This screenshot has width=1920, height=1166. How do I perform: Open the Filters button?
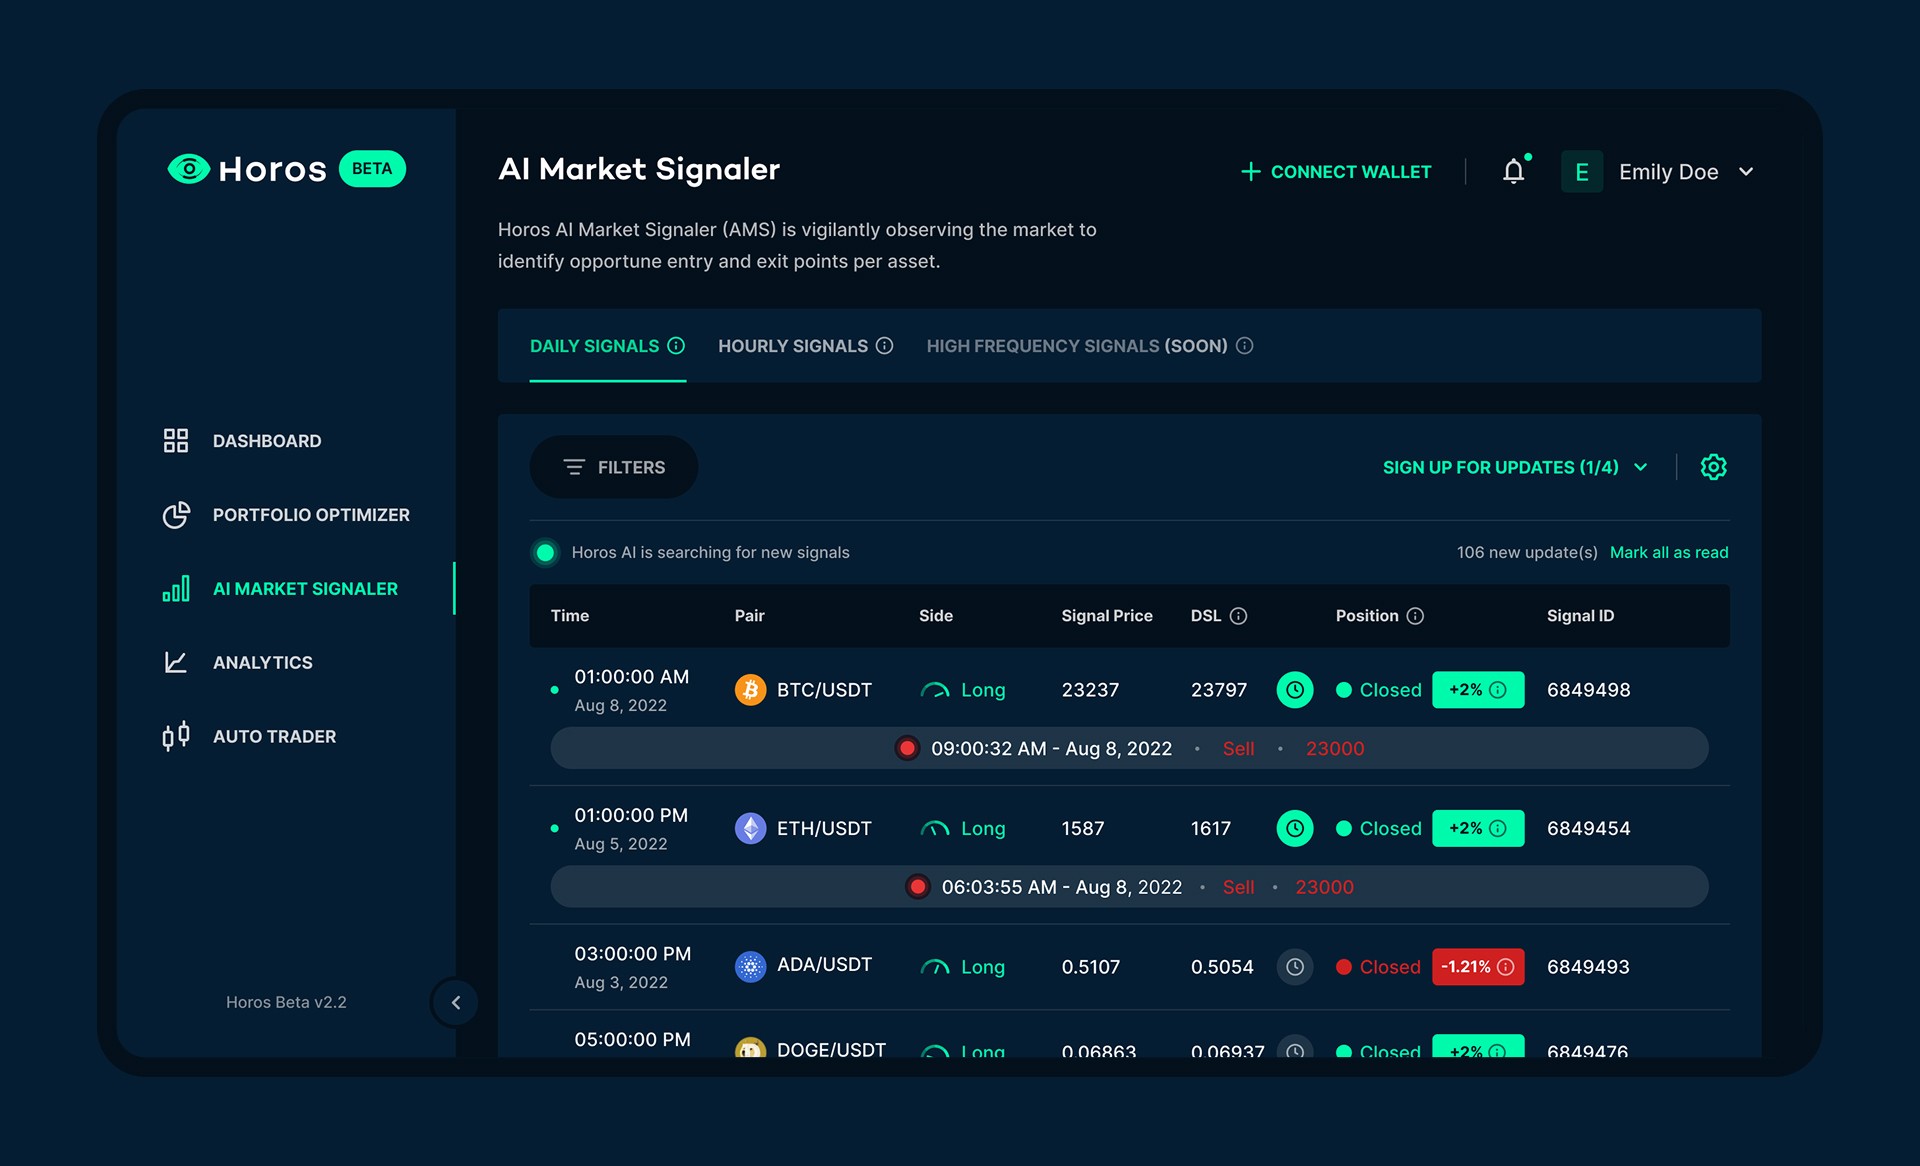pyautogui.click(x=613, y=467)
